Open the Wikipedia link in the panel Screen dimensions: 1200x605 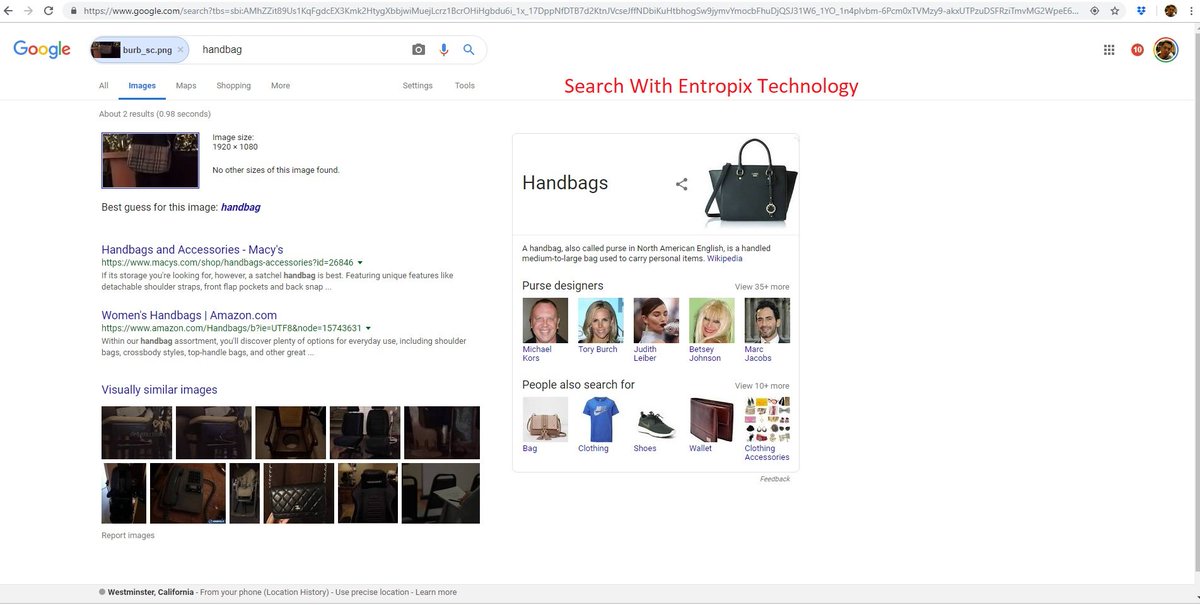(x=724, y=258)
